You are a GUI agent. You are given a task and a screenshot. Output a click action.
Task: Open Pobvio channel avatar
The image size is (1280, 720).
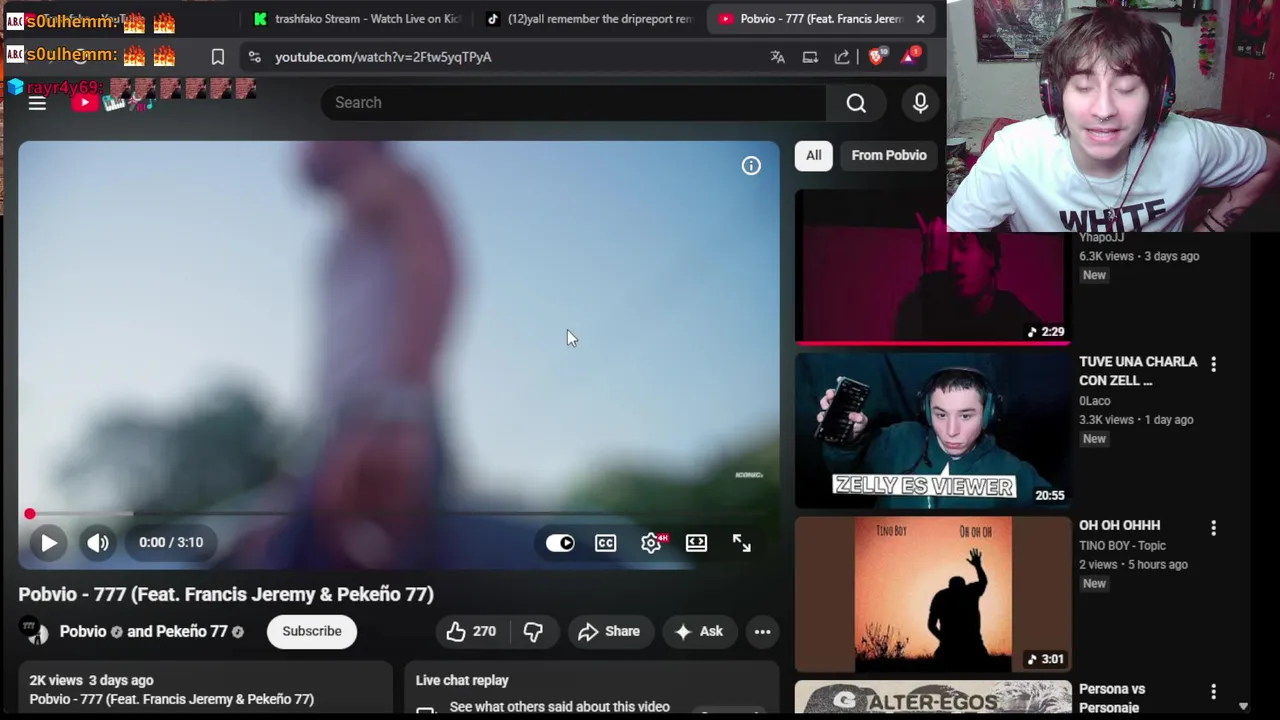35,631
